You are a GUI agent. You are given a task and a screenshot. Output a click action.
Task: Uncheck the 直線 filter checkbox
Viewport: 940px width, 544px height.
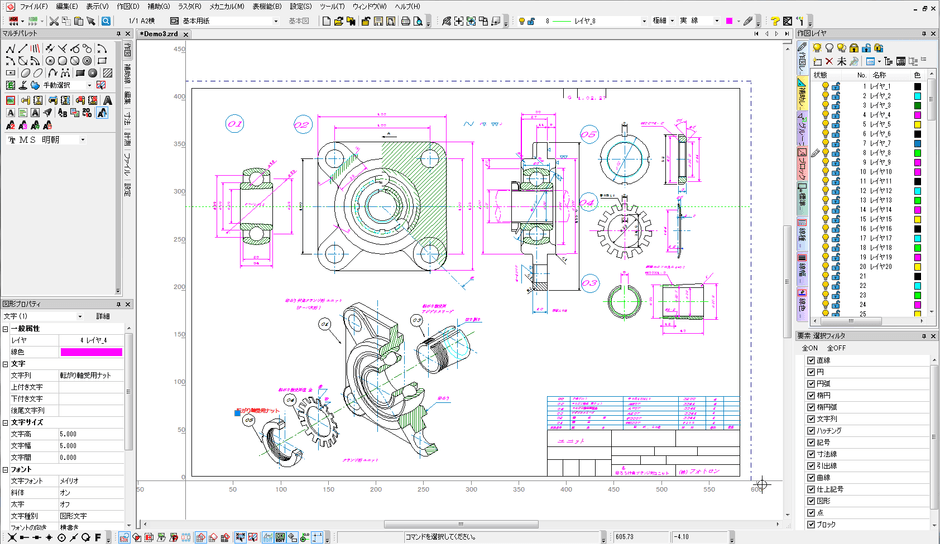point(811,360)
